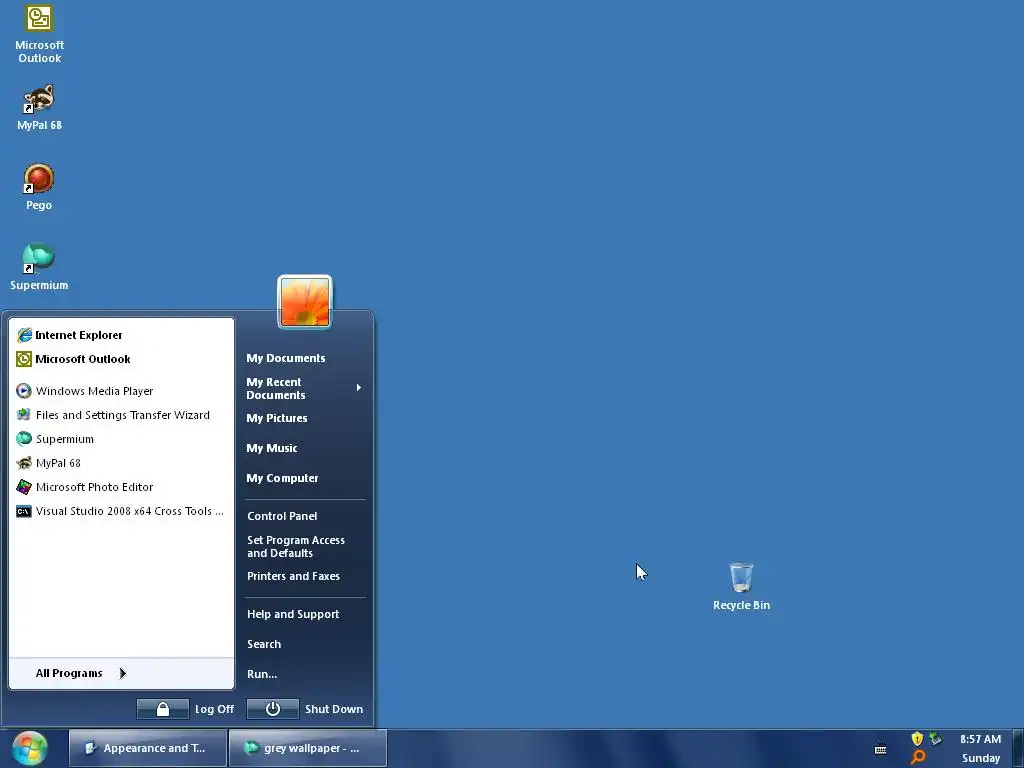Open My Pictures

coord(277,419)
